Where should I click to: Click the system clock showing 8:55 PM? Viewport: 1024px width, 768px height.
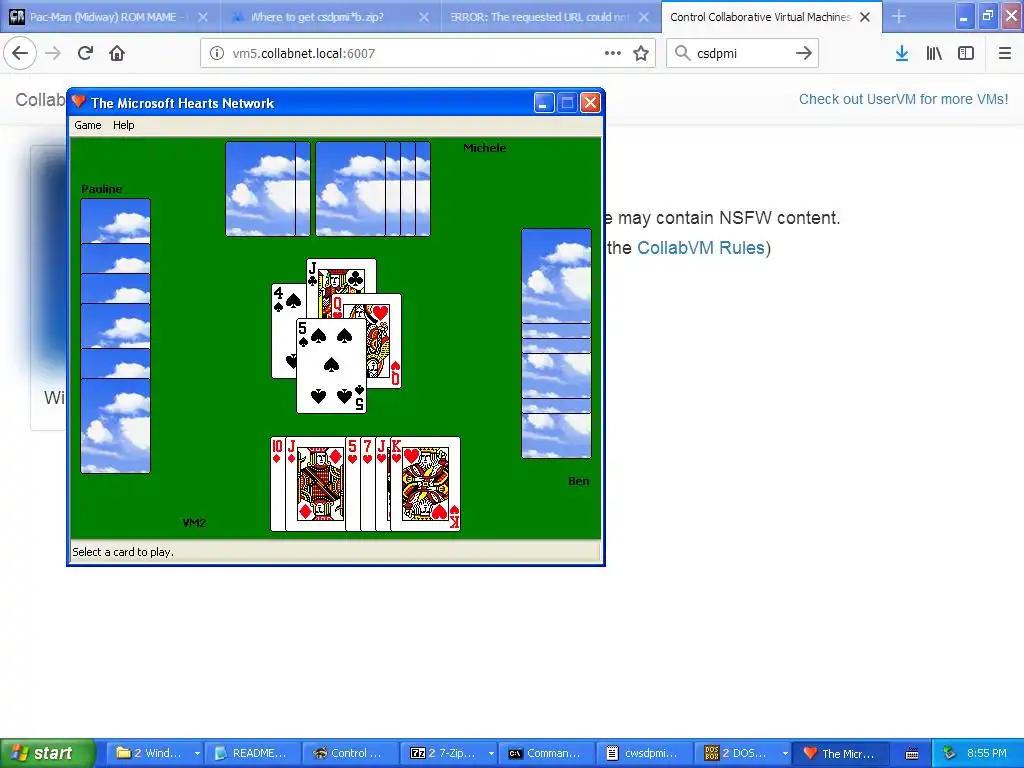[986, 753]
